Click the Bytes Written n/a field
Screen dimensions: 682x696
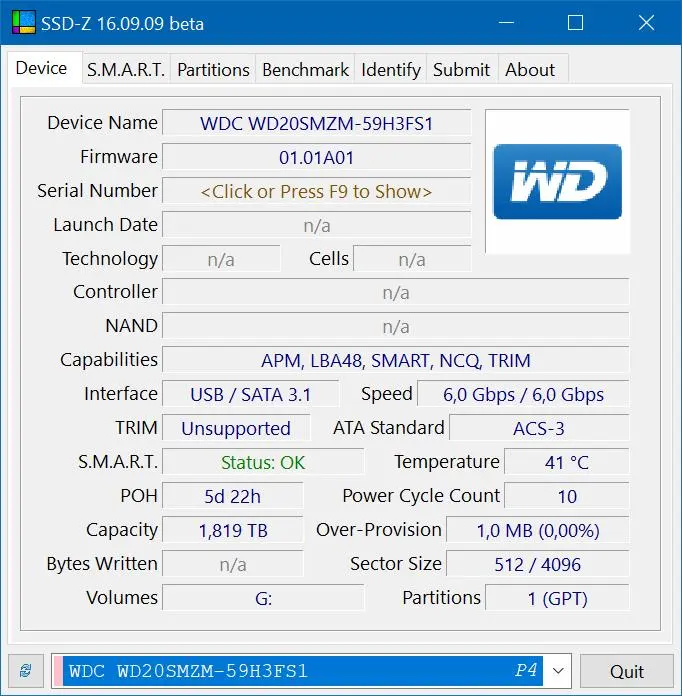pos(232,564)
